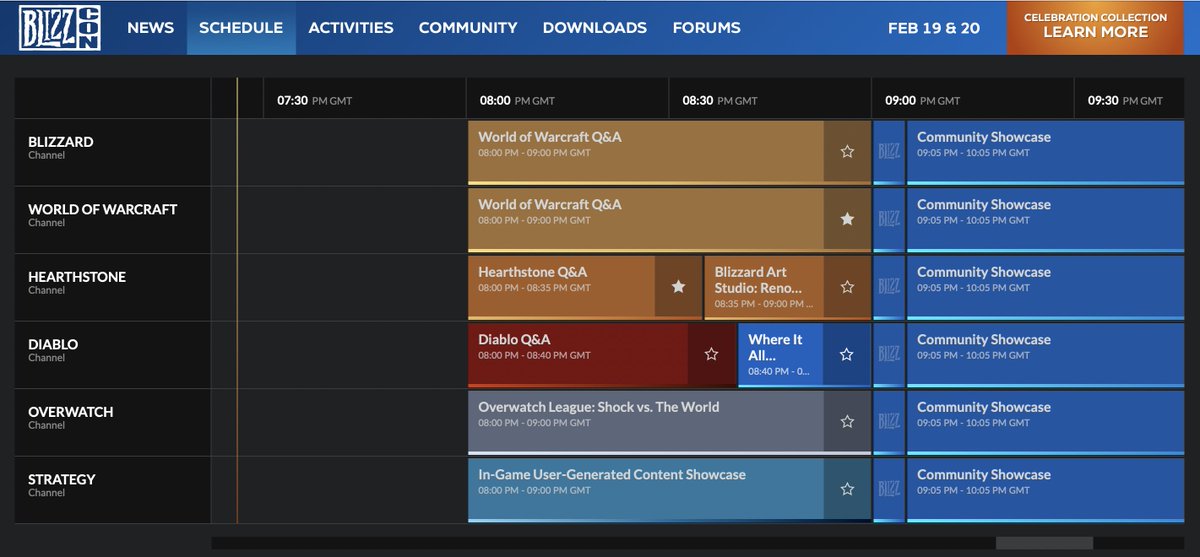This screenshot has width=1200, height=557.
Task: Open World of Warcraft Q&A on Blizzard channel
Action: (x=646, y=151)
